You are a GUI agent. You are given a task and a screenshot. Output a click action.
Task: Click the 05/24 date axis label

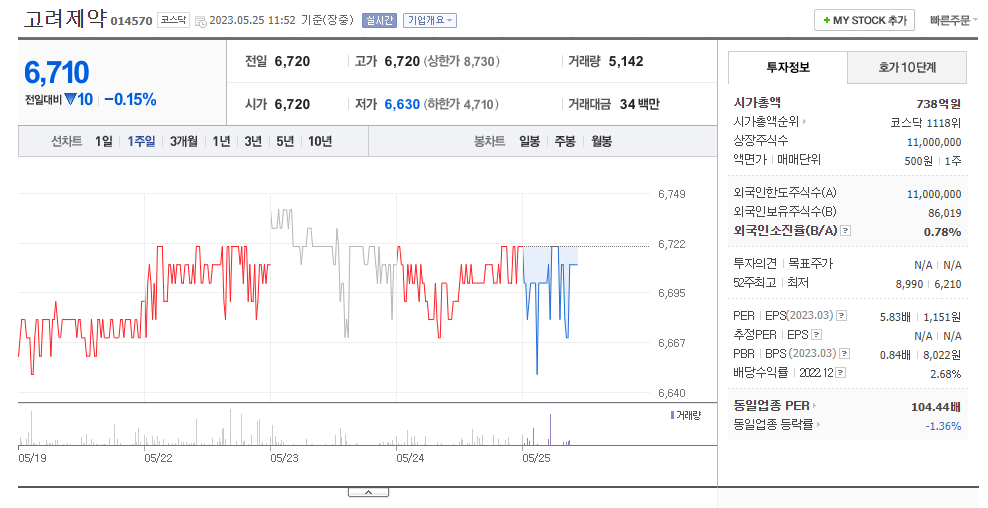click(410, 458)
